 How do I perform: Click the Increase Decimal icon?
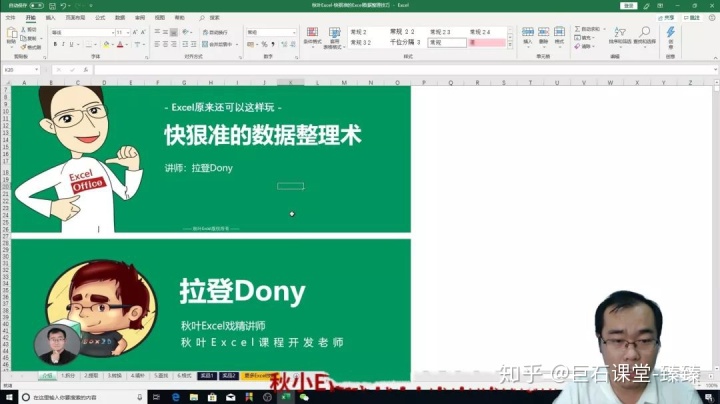click(x=284, y=45)
